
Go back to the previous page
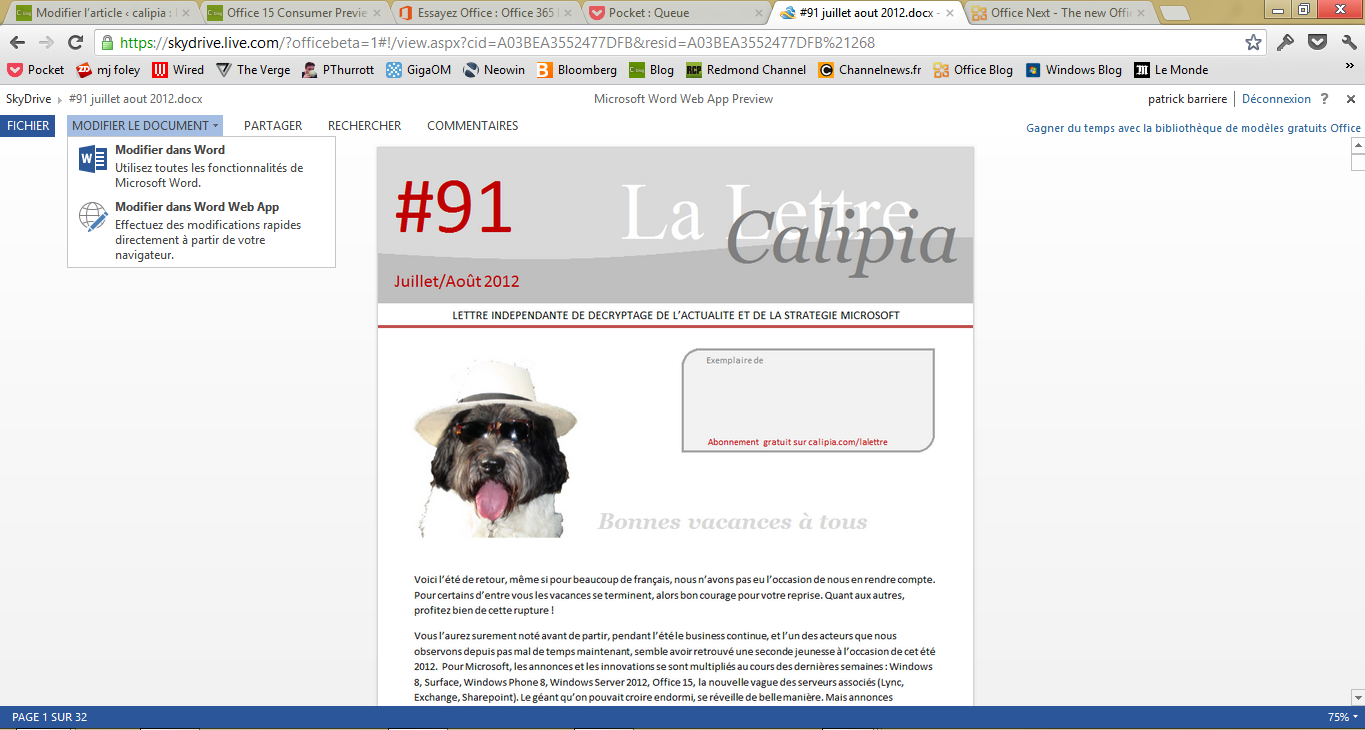click(x=17, y=43)
